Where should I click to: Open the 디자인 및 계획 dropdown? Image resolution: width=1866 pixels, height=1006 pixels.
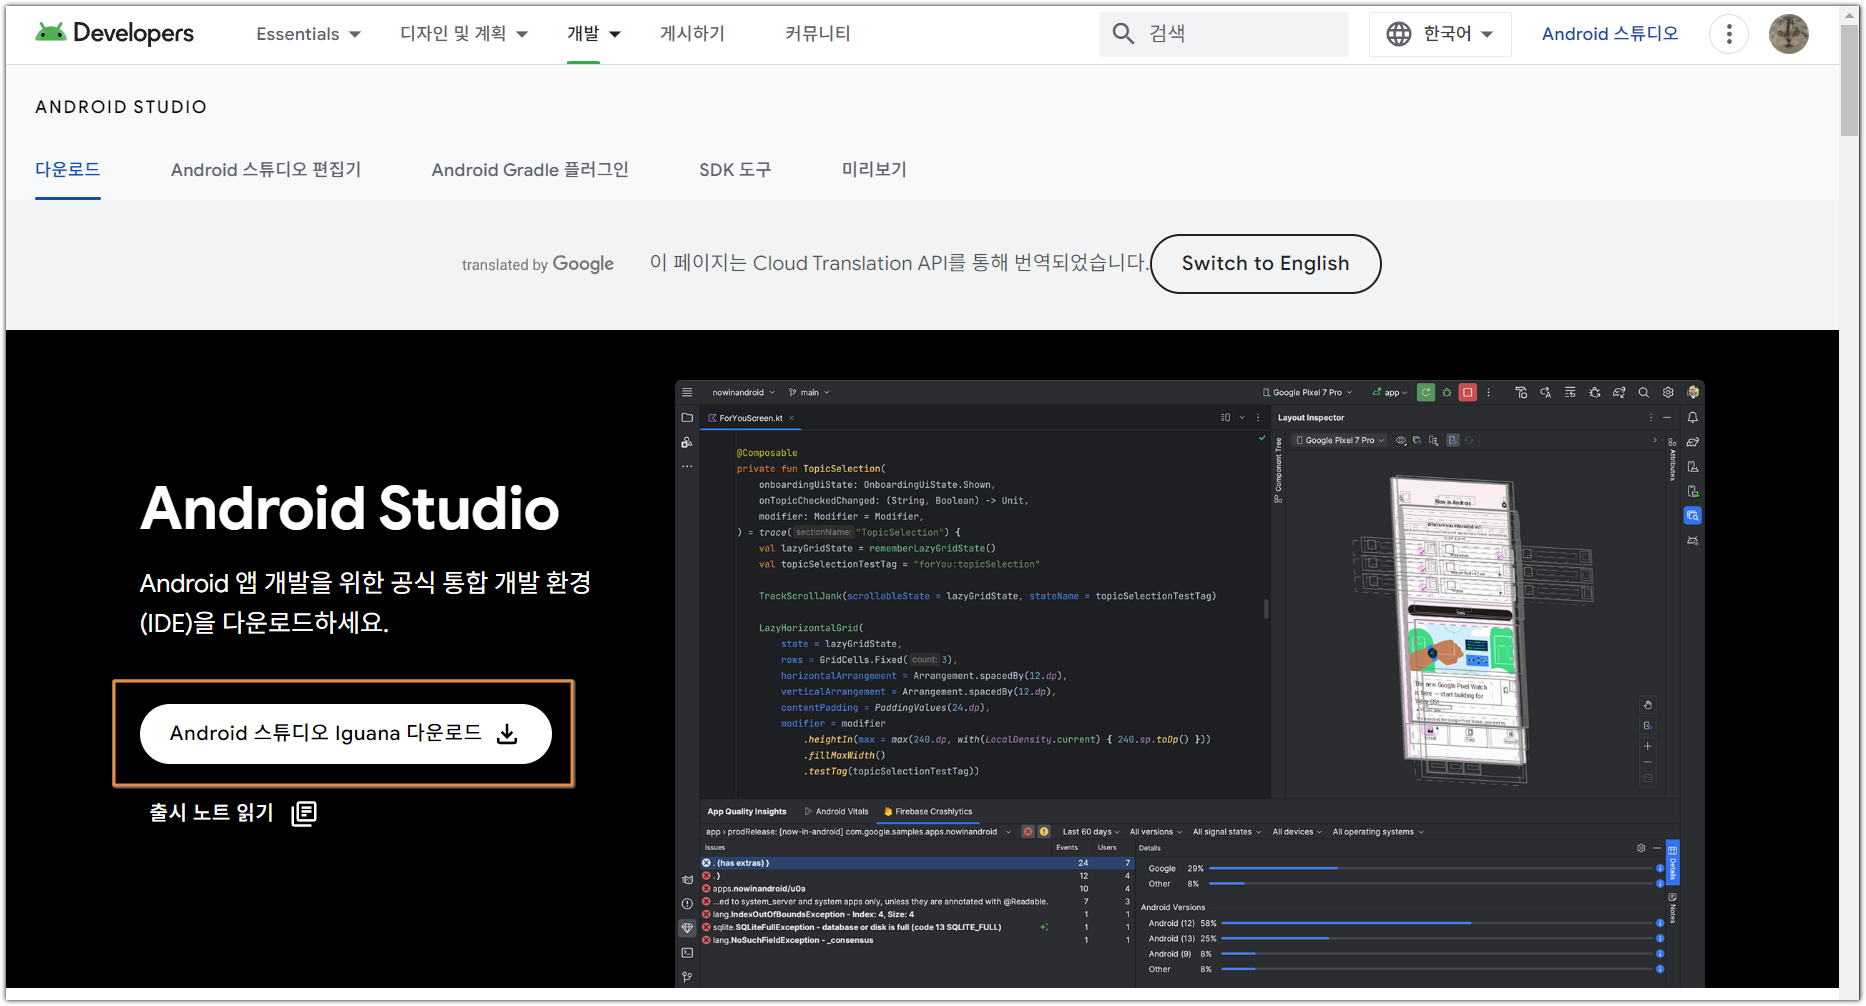click(x=464, y=34)
